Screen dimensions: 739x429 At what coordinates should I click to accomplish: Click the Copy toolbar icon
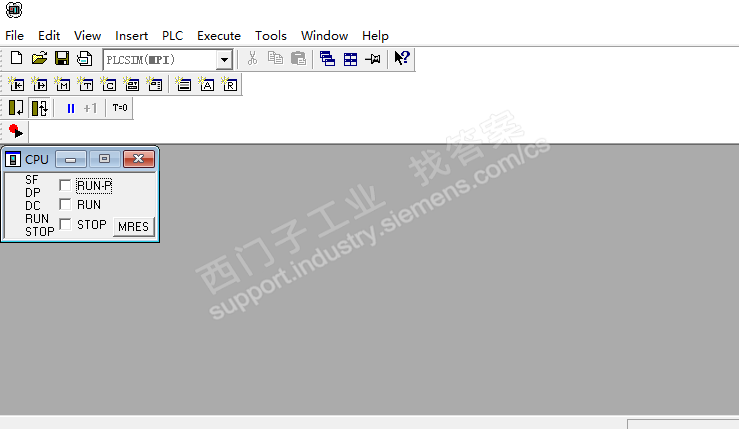click(275, 58)
